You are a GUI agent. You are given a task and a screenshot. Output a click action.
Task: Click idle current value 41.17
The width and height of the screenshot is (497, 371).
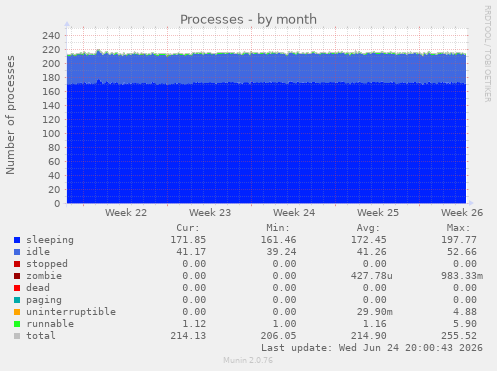point(191,252)
